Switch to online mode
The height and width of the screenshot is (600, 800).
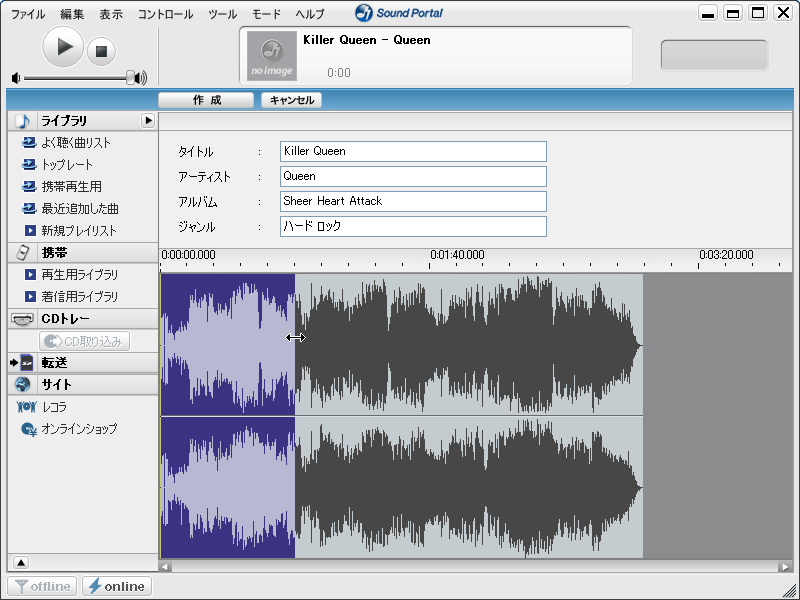(x=116, y=586)
